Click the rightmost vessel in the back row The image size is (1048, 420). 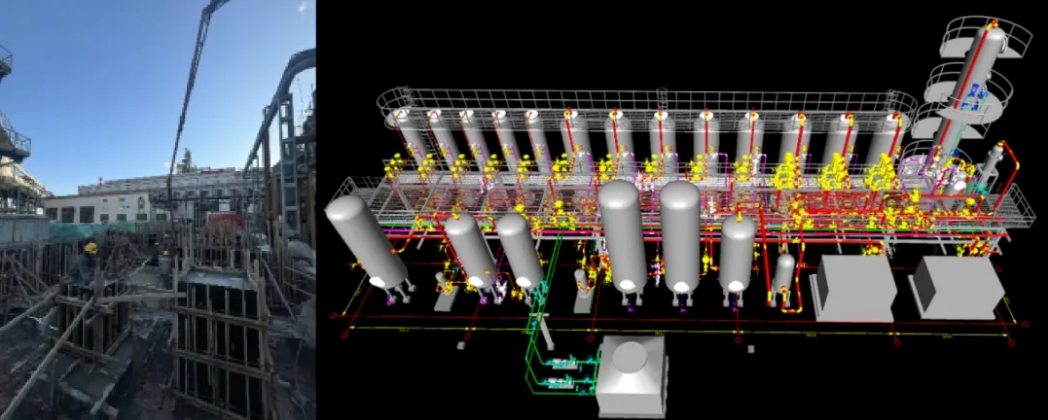click(x=886, y=138)
